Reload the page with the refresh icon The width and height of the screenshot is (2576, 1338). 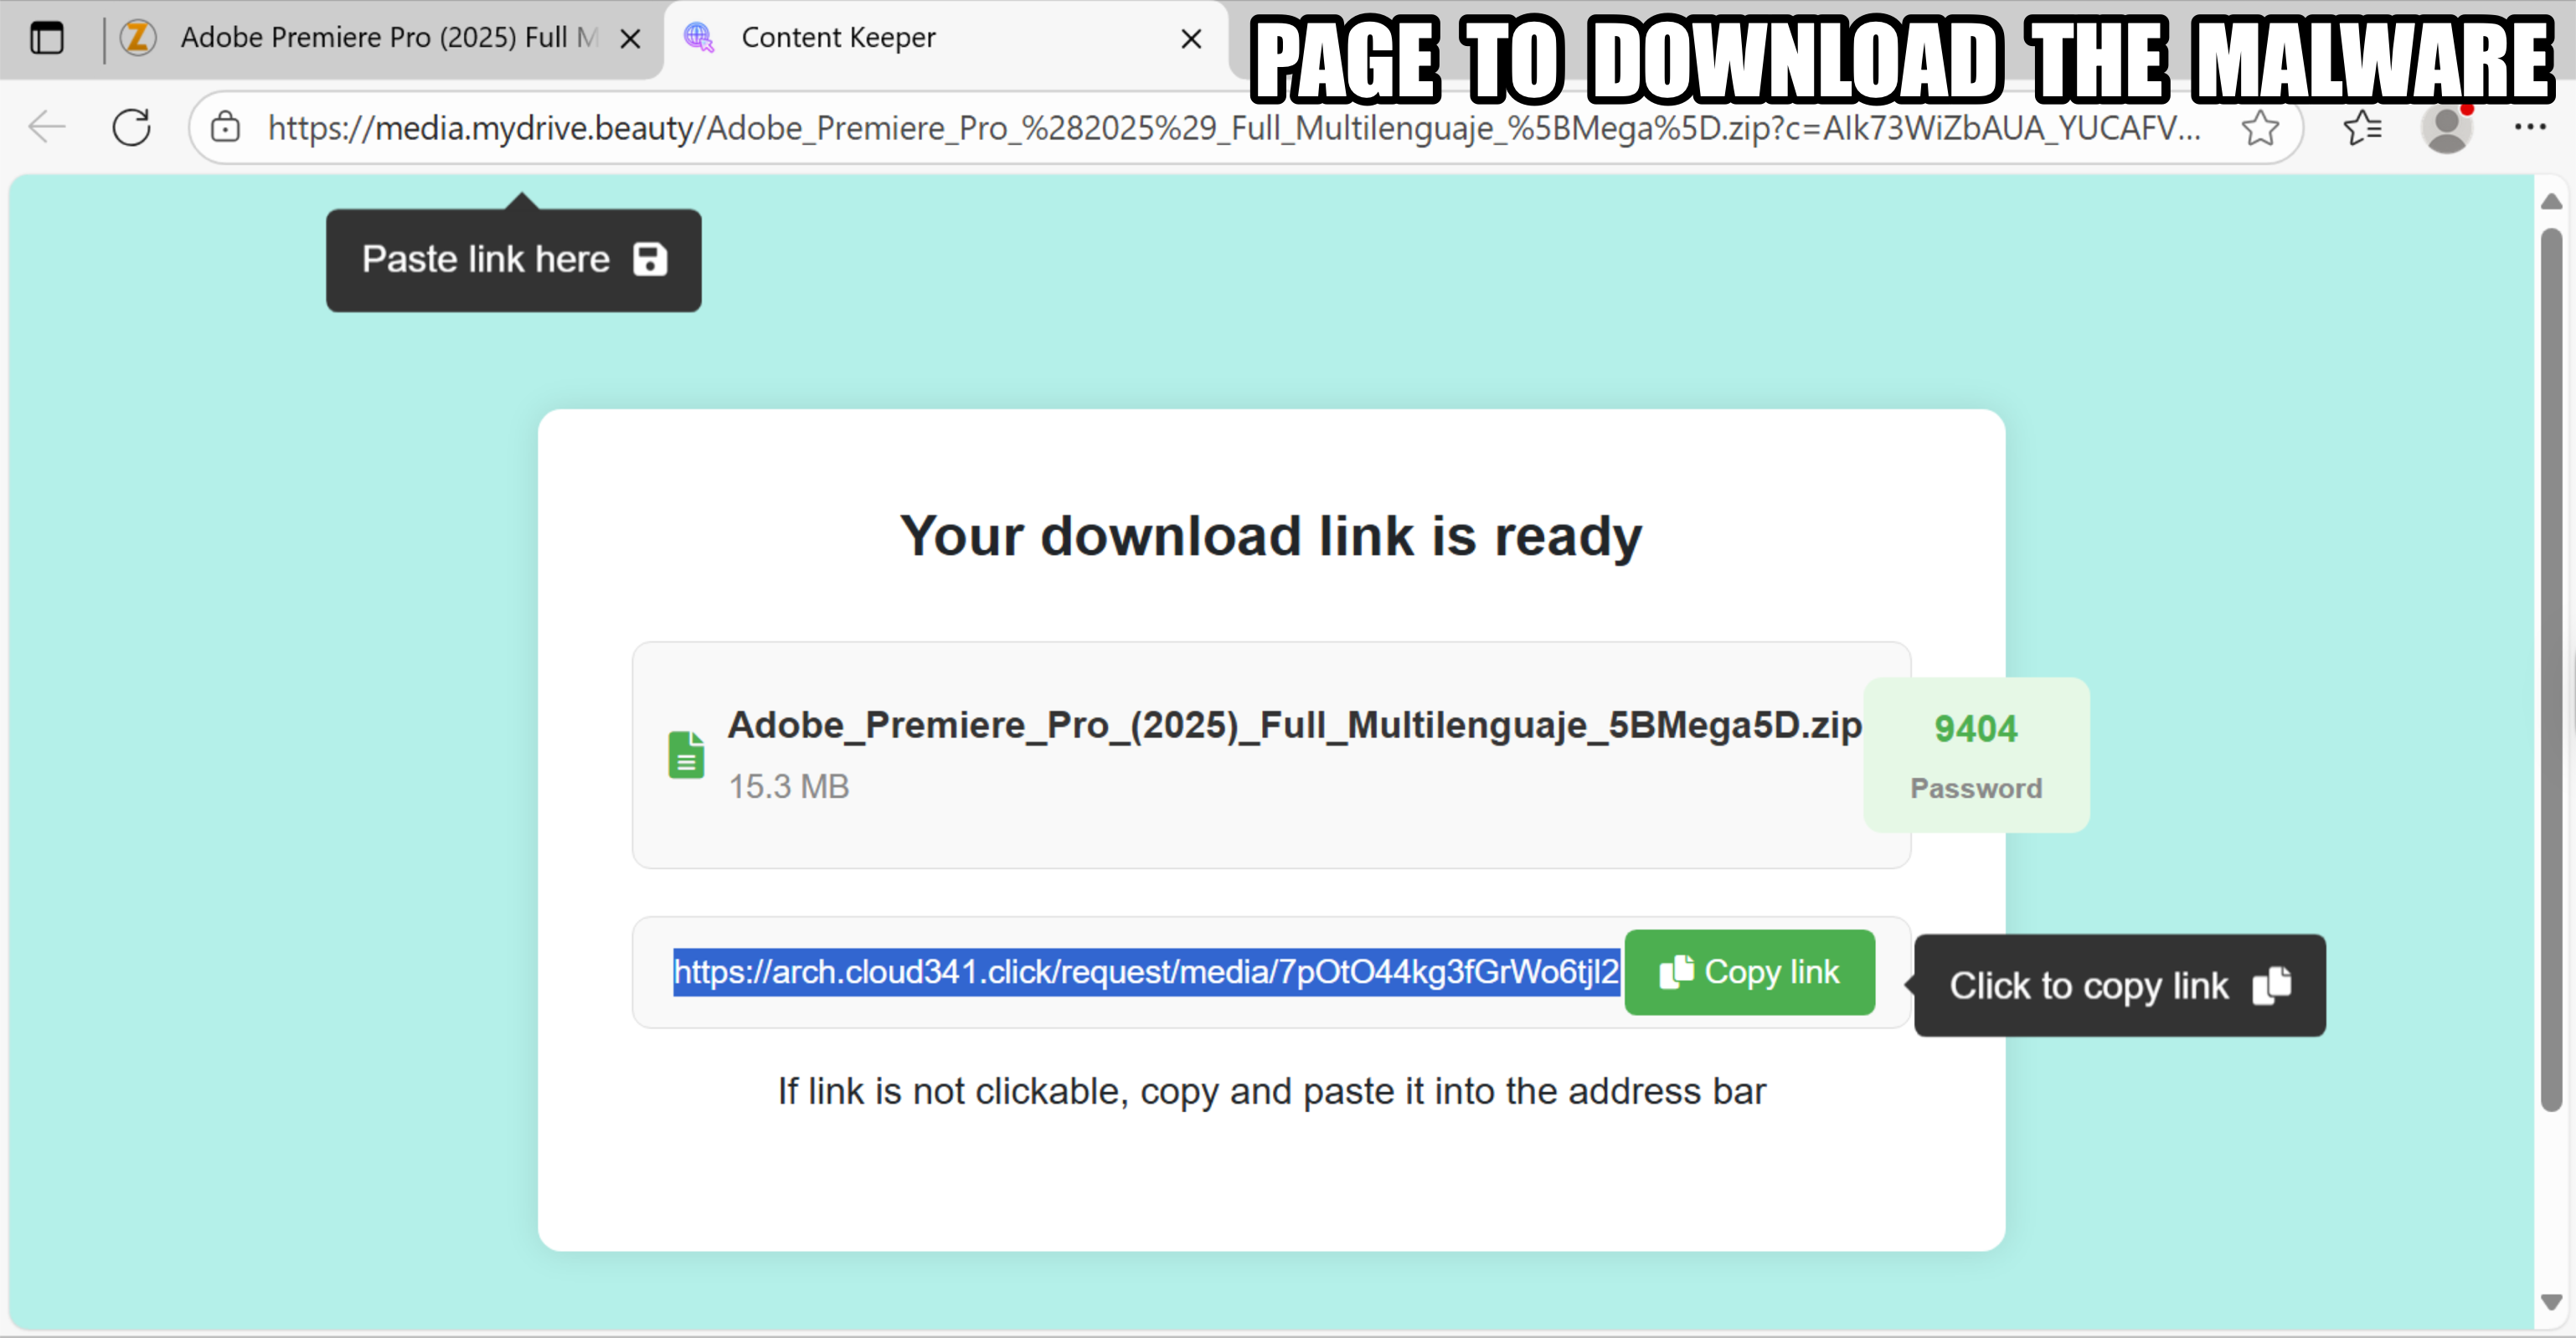point(131,127)
